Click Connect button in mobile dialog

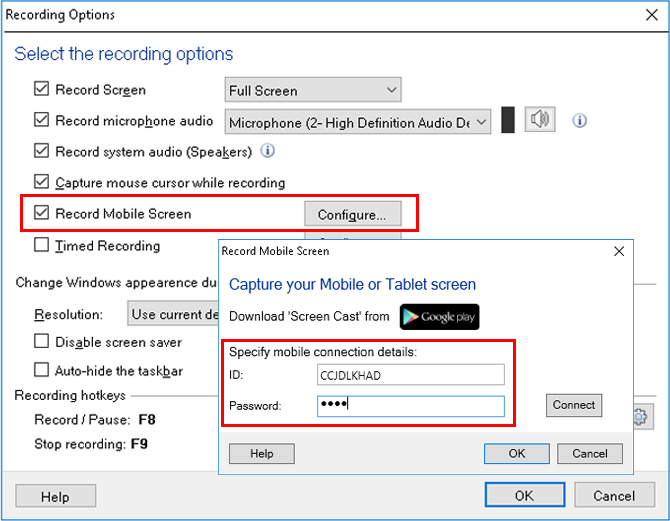coord(574,405)
